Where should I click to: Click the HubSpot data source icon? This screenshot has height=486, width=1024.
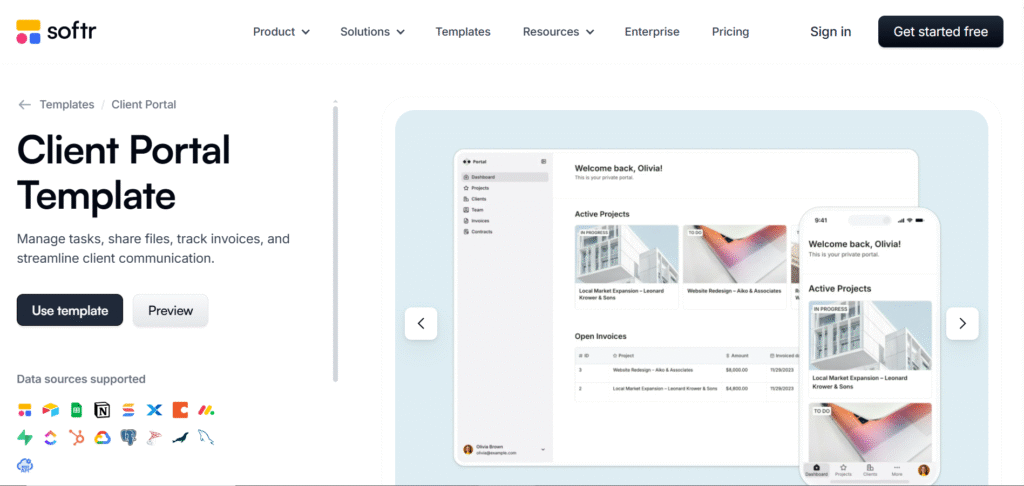tap(76, 437)
